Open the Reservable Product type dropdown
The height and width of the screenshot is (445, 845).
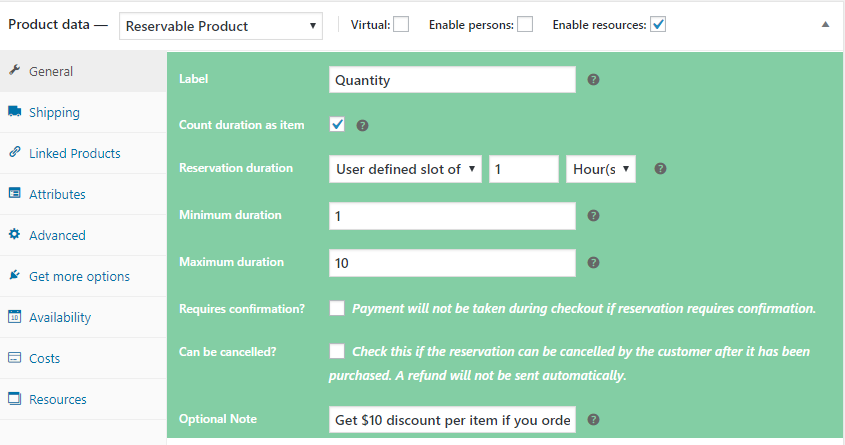221,25
